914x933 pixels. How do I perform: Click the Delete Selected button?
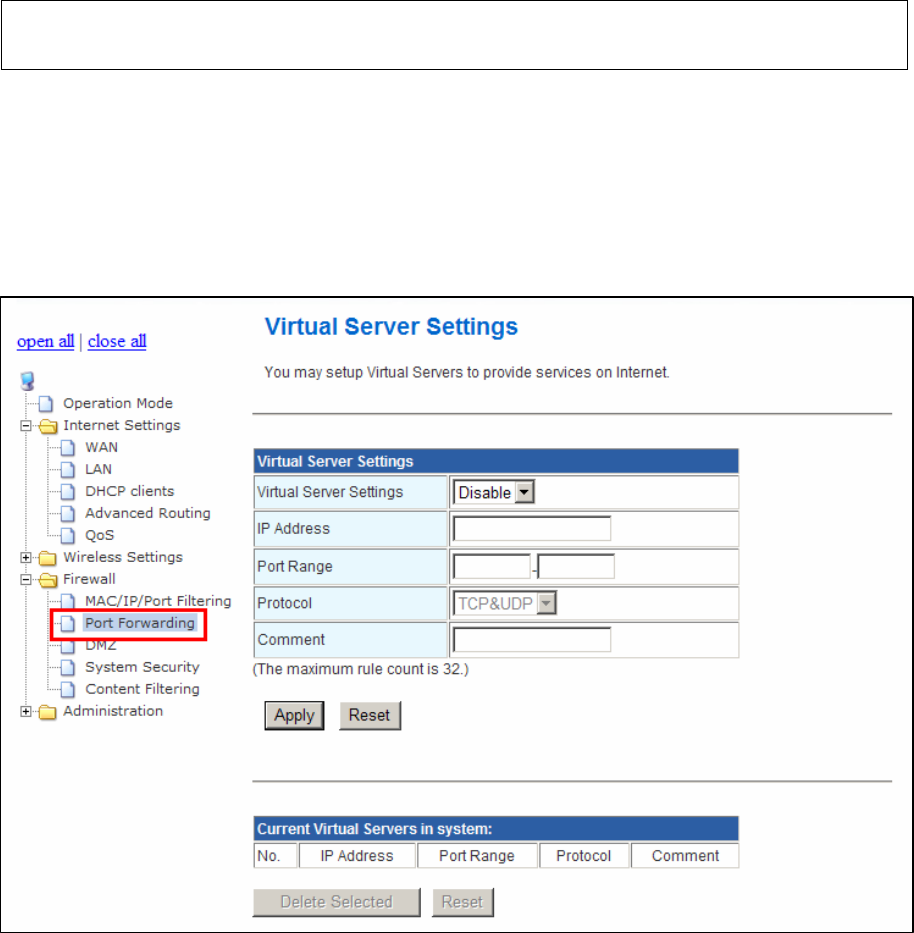[337, 902]
